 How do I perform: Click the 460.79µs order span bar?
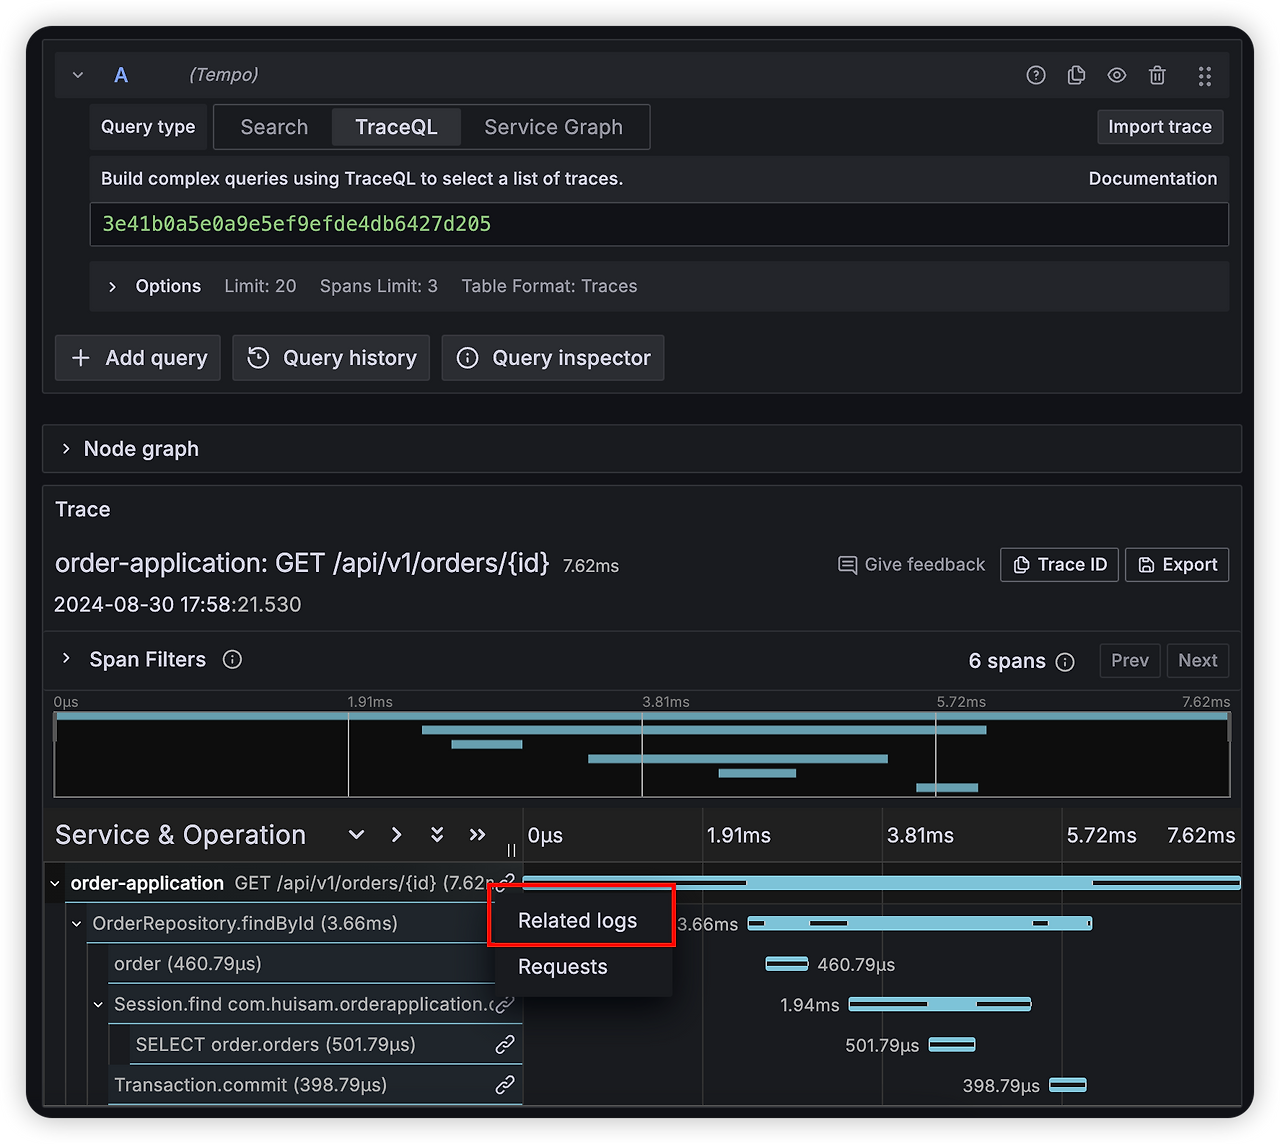coord(786,964)
